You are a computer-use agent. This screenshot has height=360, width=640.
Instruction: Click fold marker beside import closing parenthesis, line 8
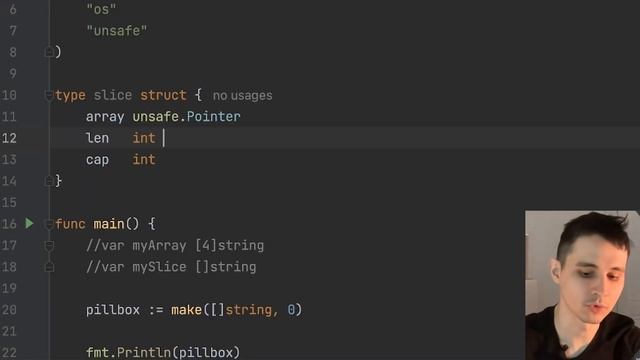49,52
